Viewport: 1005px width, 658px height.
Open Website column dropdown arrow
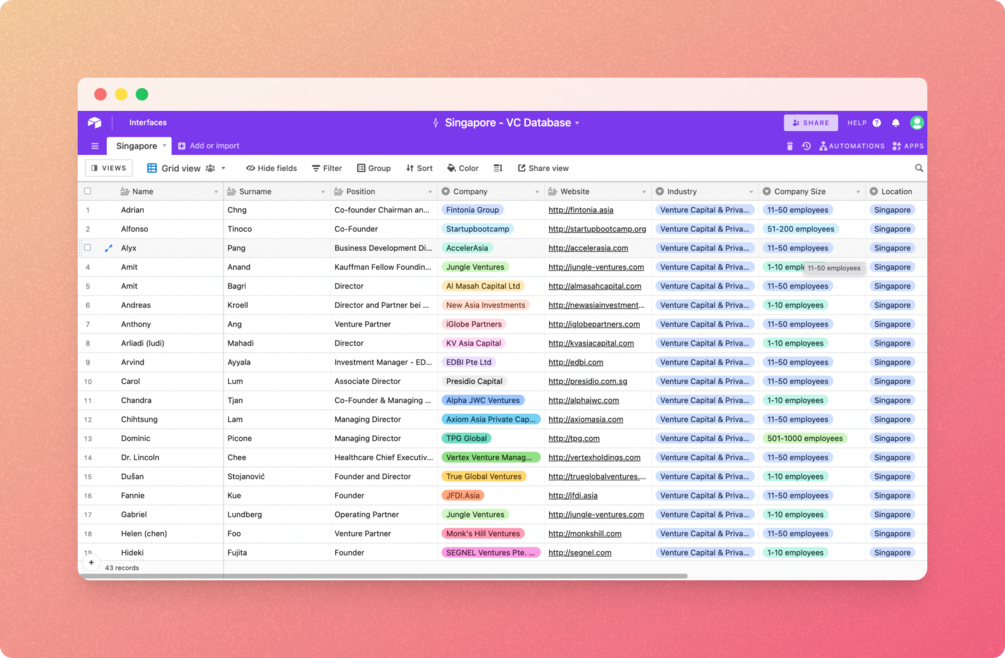[x=644, y=192]
